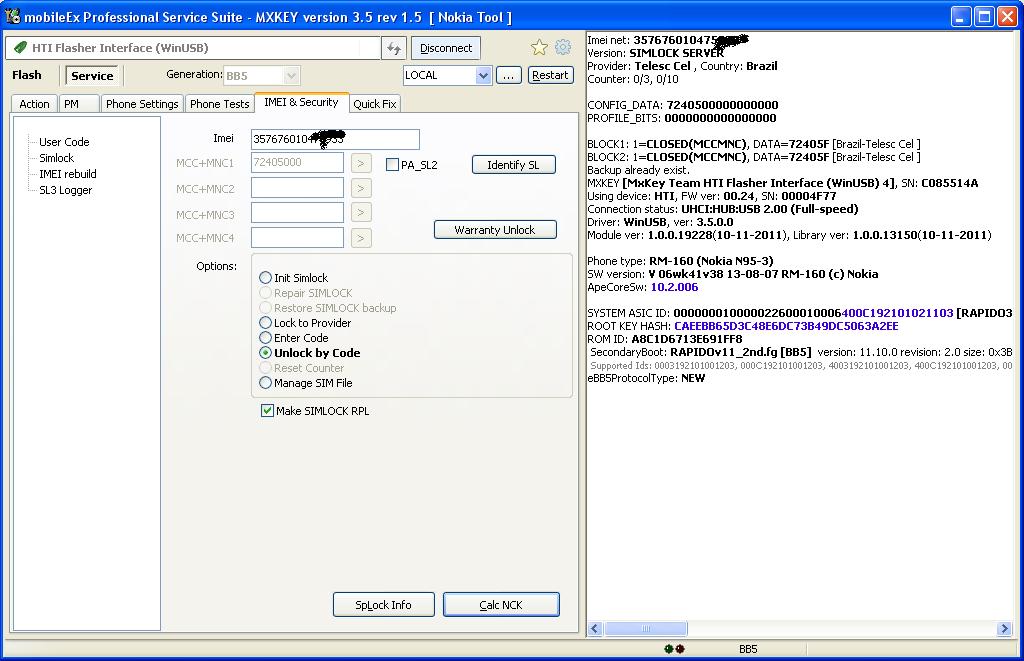Select the Lock to Provider option
The height and width of the screenshot is (661, 1024).
click(x=265, y=323)
